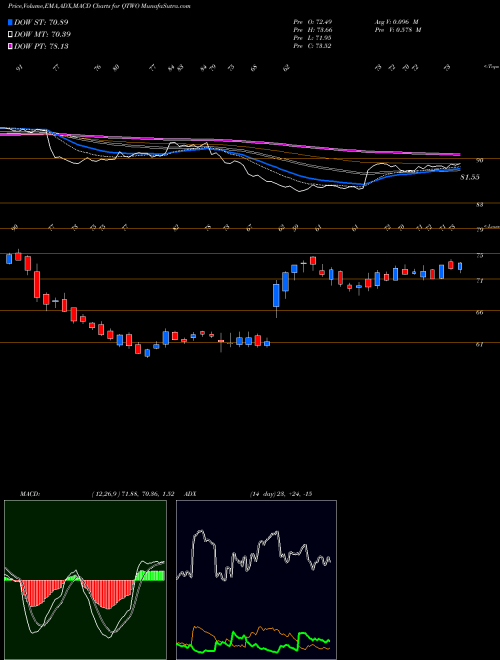This screenshot has width=500, height=660.
Task: Click the white DOW MT legend swatch
Action: point(11,35)
